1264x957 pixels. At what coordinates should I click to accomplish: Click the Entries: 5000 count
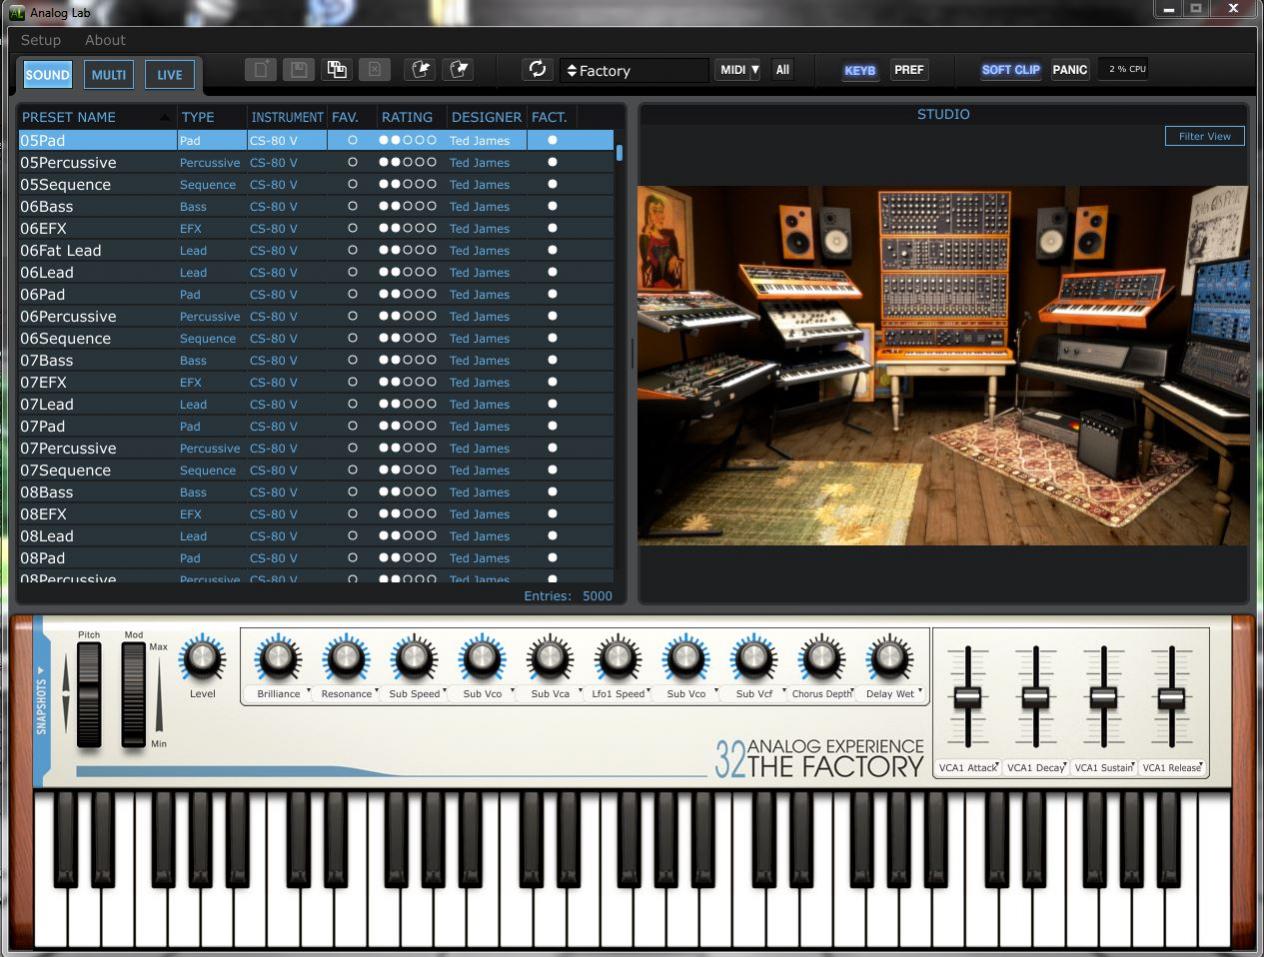coord(568,596)
